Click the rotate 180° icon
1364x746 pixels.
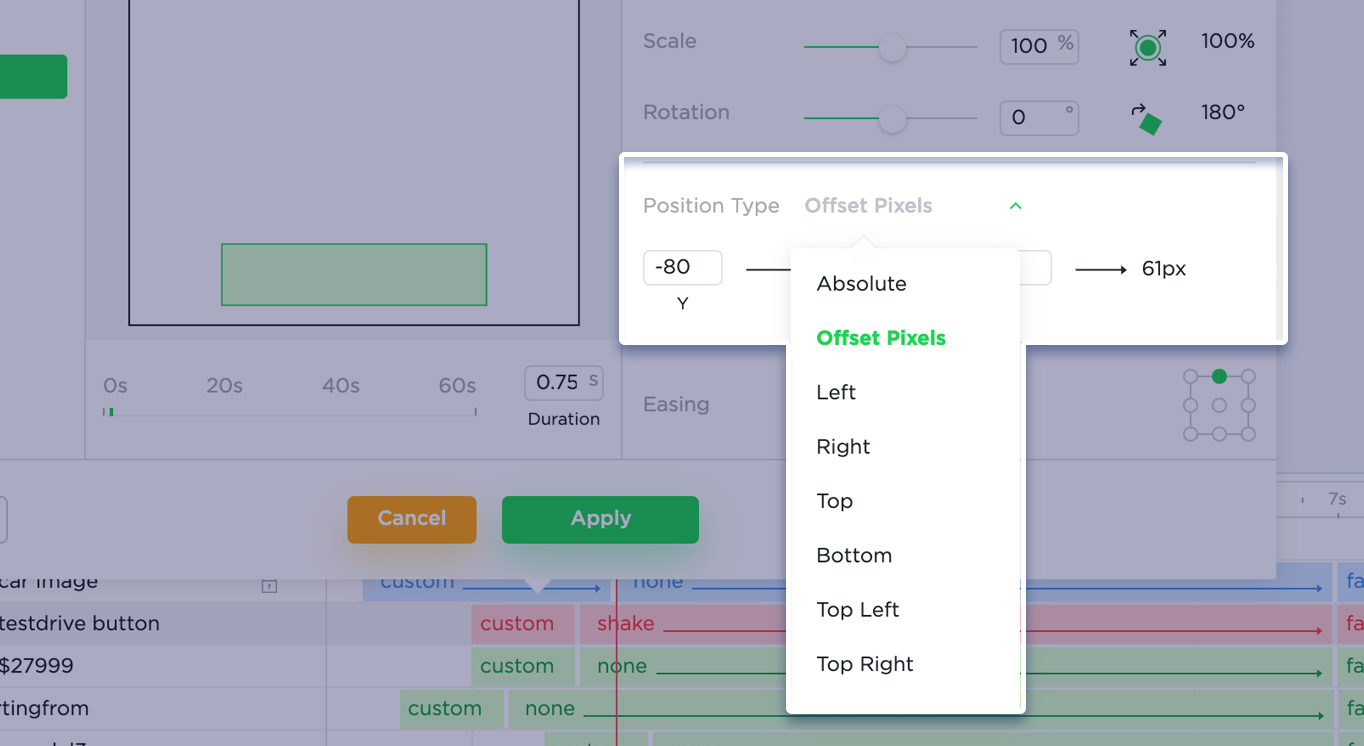point(1147,120)
